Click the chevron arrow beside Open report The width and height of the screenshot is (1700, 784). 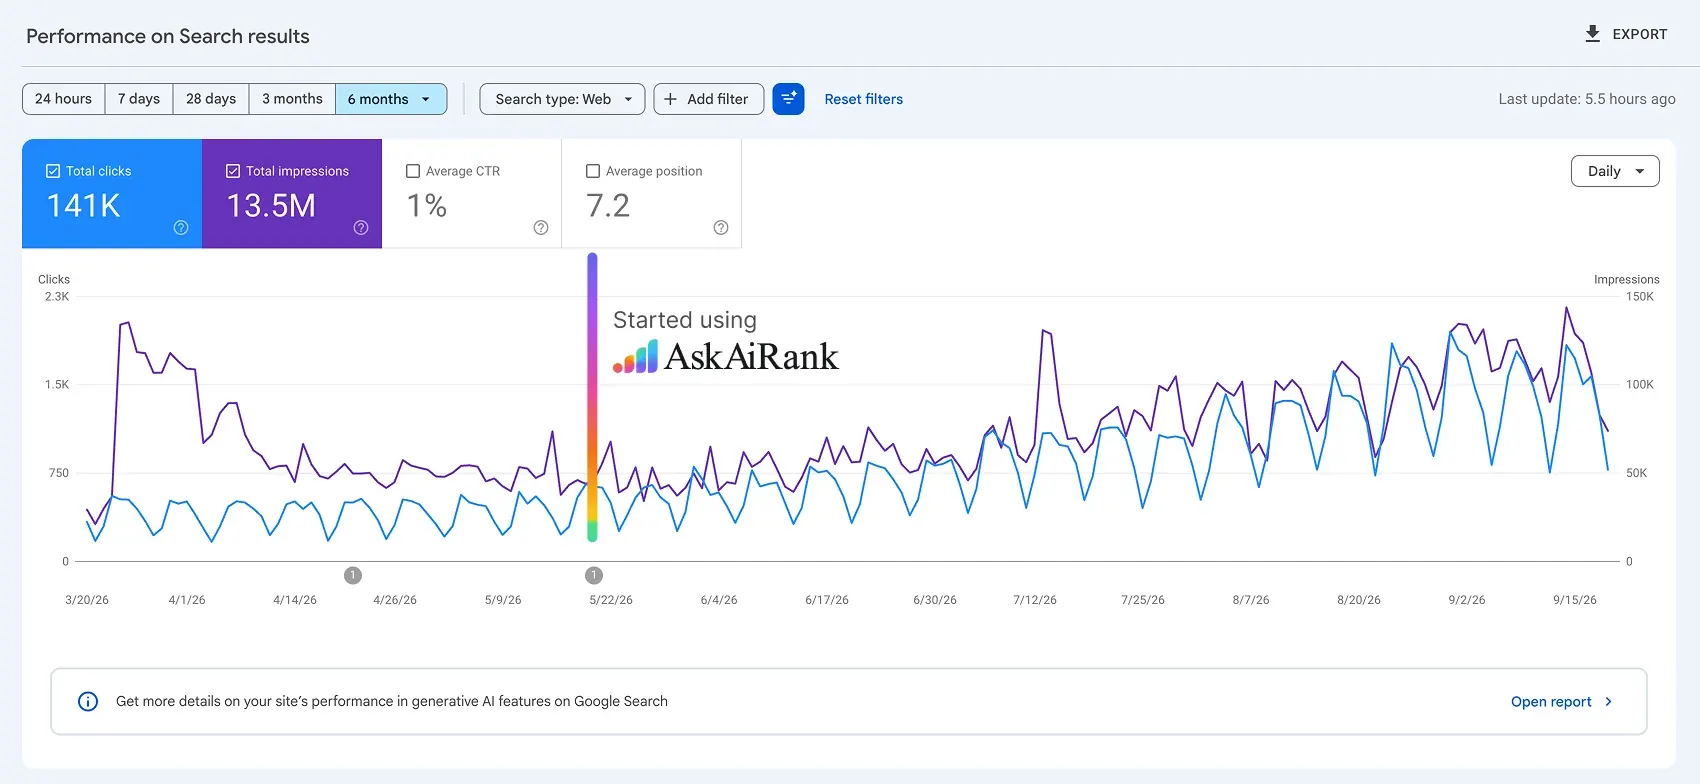(x=1608, y=701)
